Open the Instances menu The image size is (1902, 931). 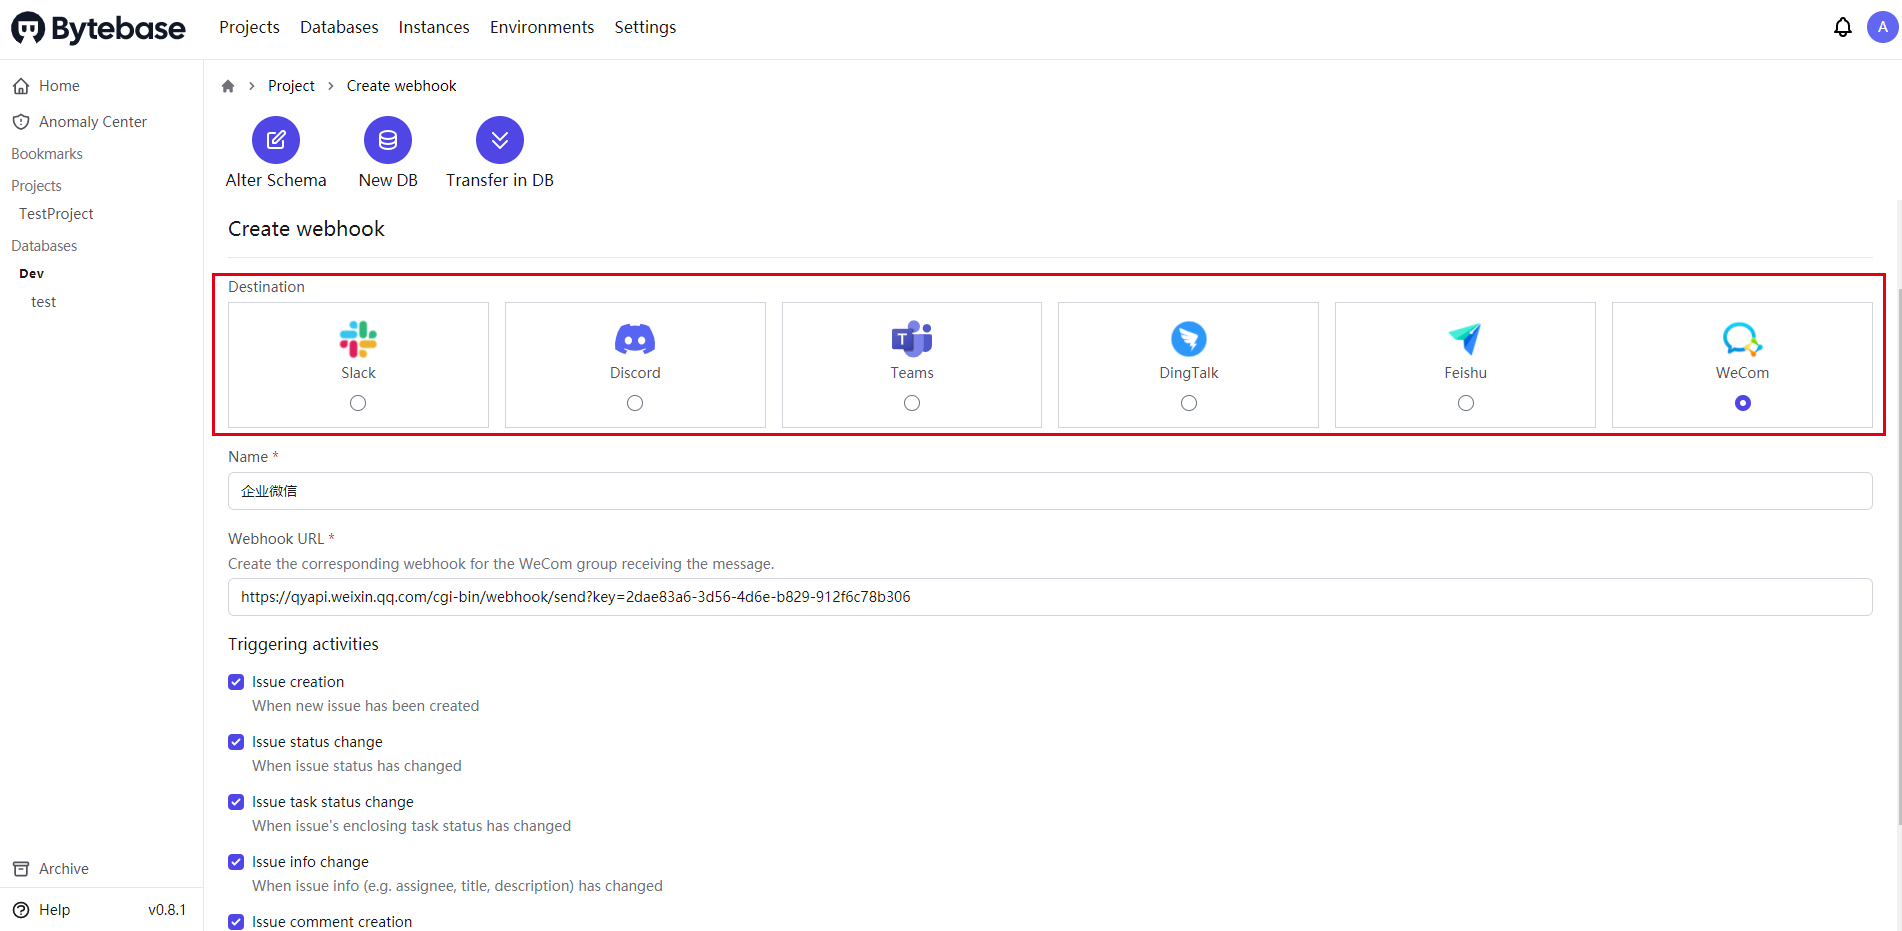tap(434, 28)
